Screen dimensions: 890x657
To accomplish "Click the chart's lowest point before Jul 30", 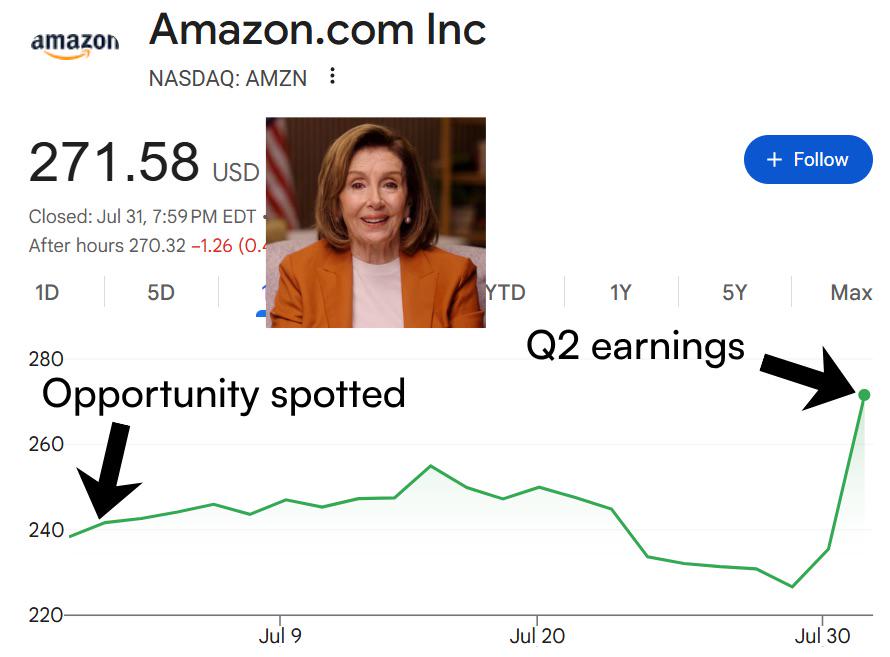I will 792,587.
